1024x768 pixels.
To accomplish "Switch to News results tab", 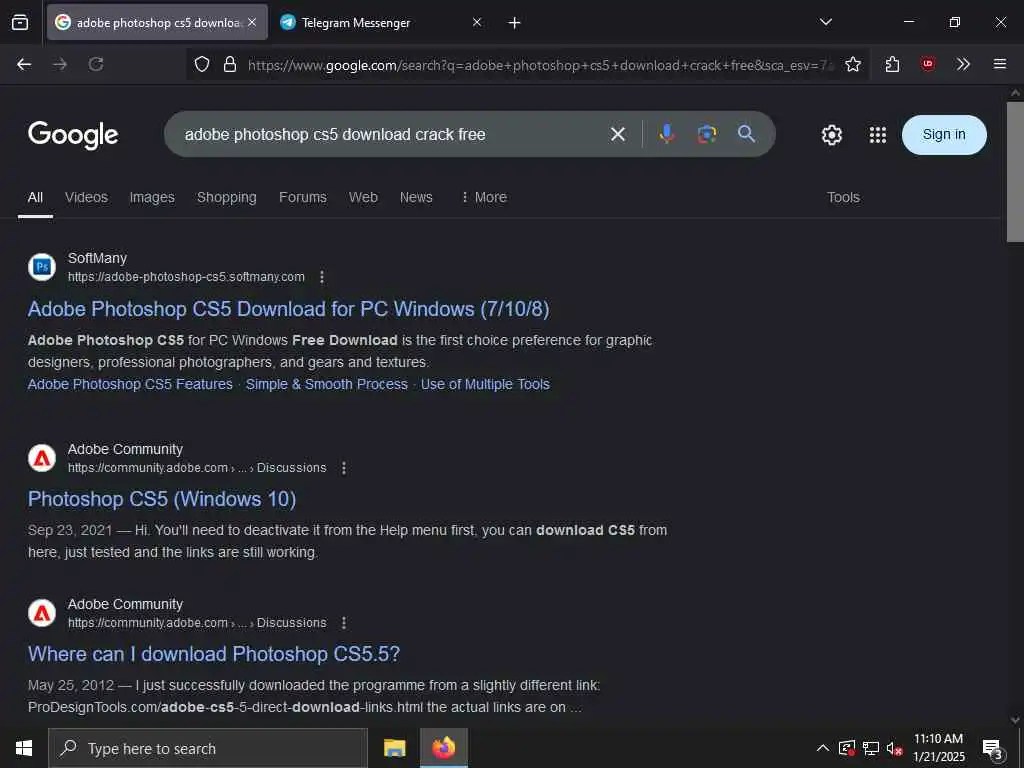I will click(416, 197).
